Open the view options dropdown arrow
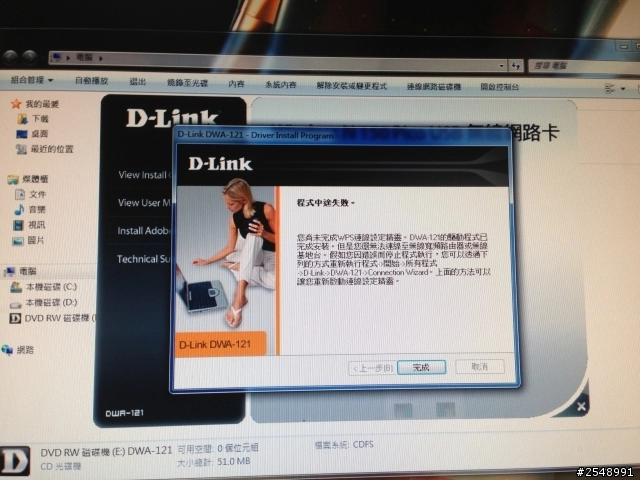 pos(623,88)
